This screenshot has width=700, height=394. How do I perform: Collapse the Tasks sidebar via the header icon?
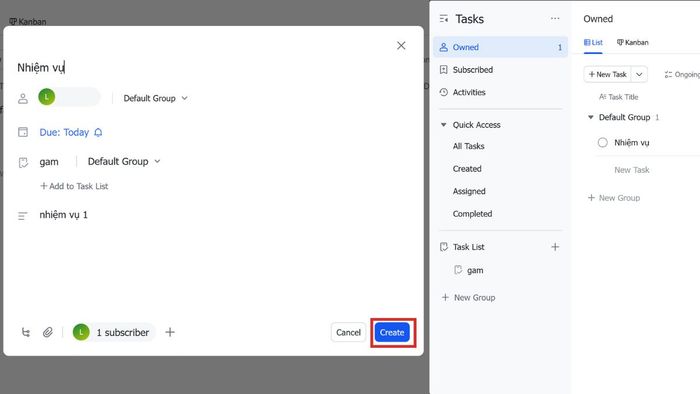(444, 19)
